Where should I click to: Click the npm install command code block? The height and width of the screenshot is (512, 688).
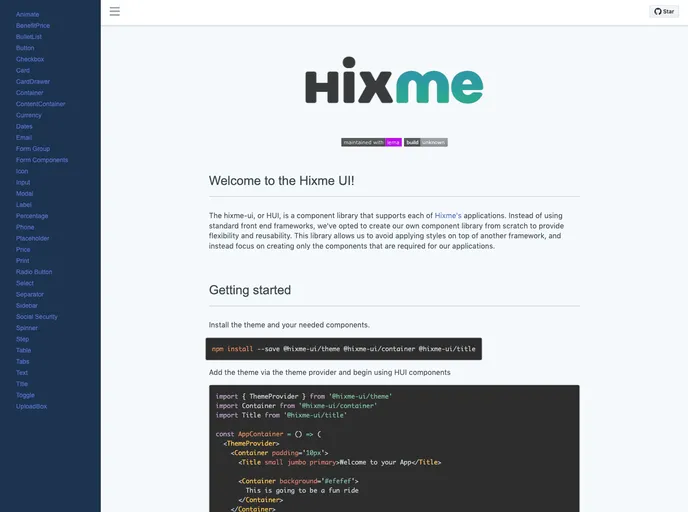pos(344,349)
